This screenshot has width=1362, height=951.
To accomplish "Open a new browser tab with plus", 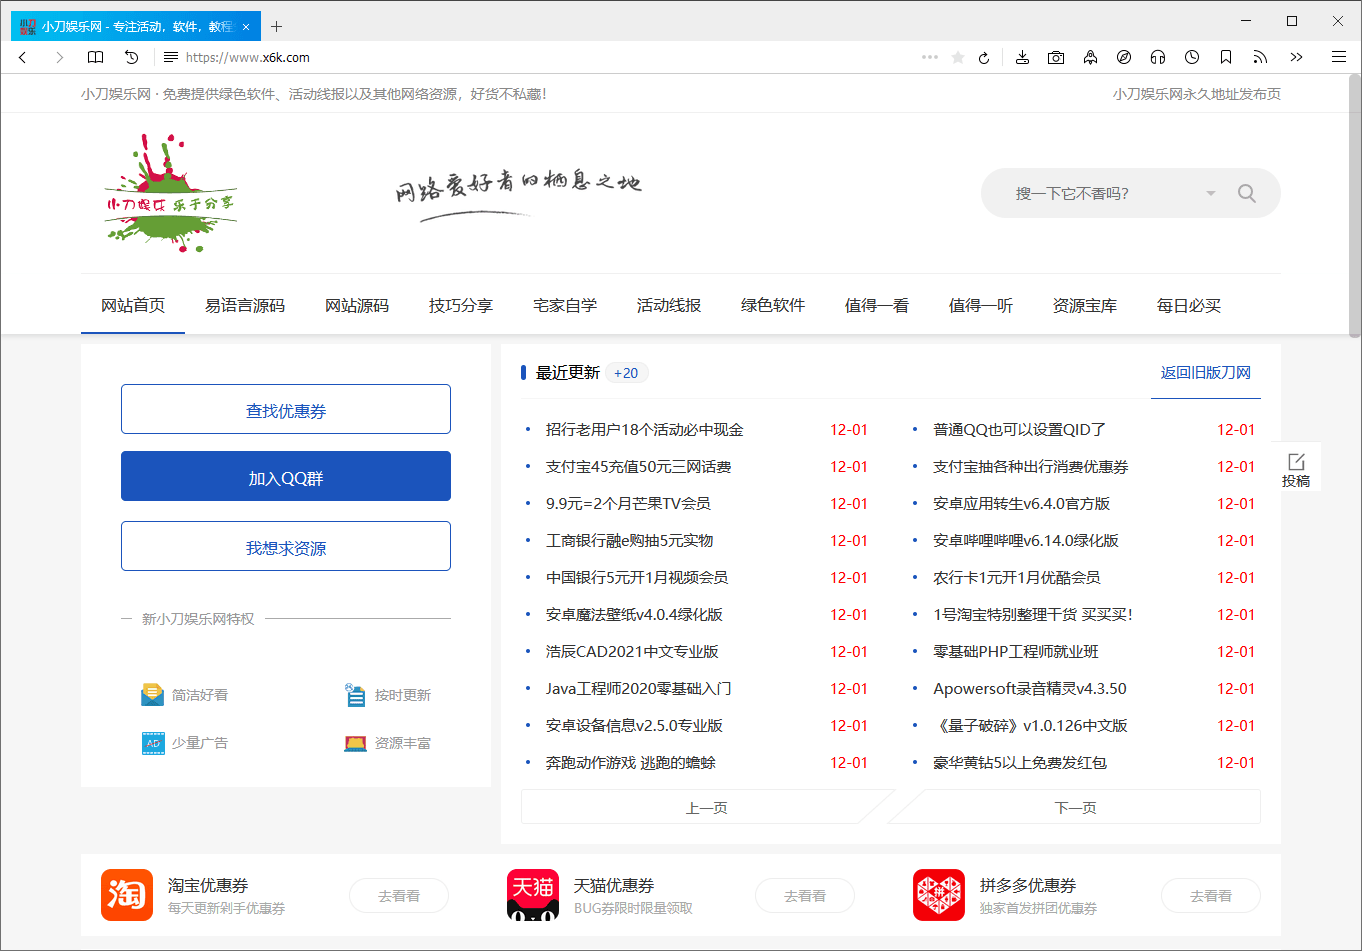I will (277, 26).
